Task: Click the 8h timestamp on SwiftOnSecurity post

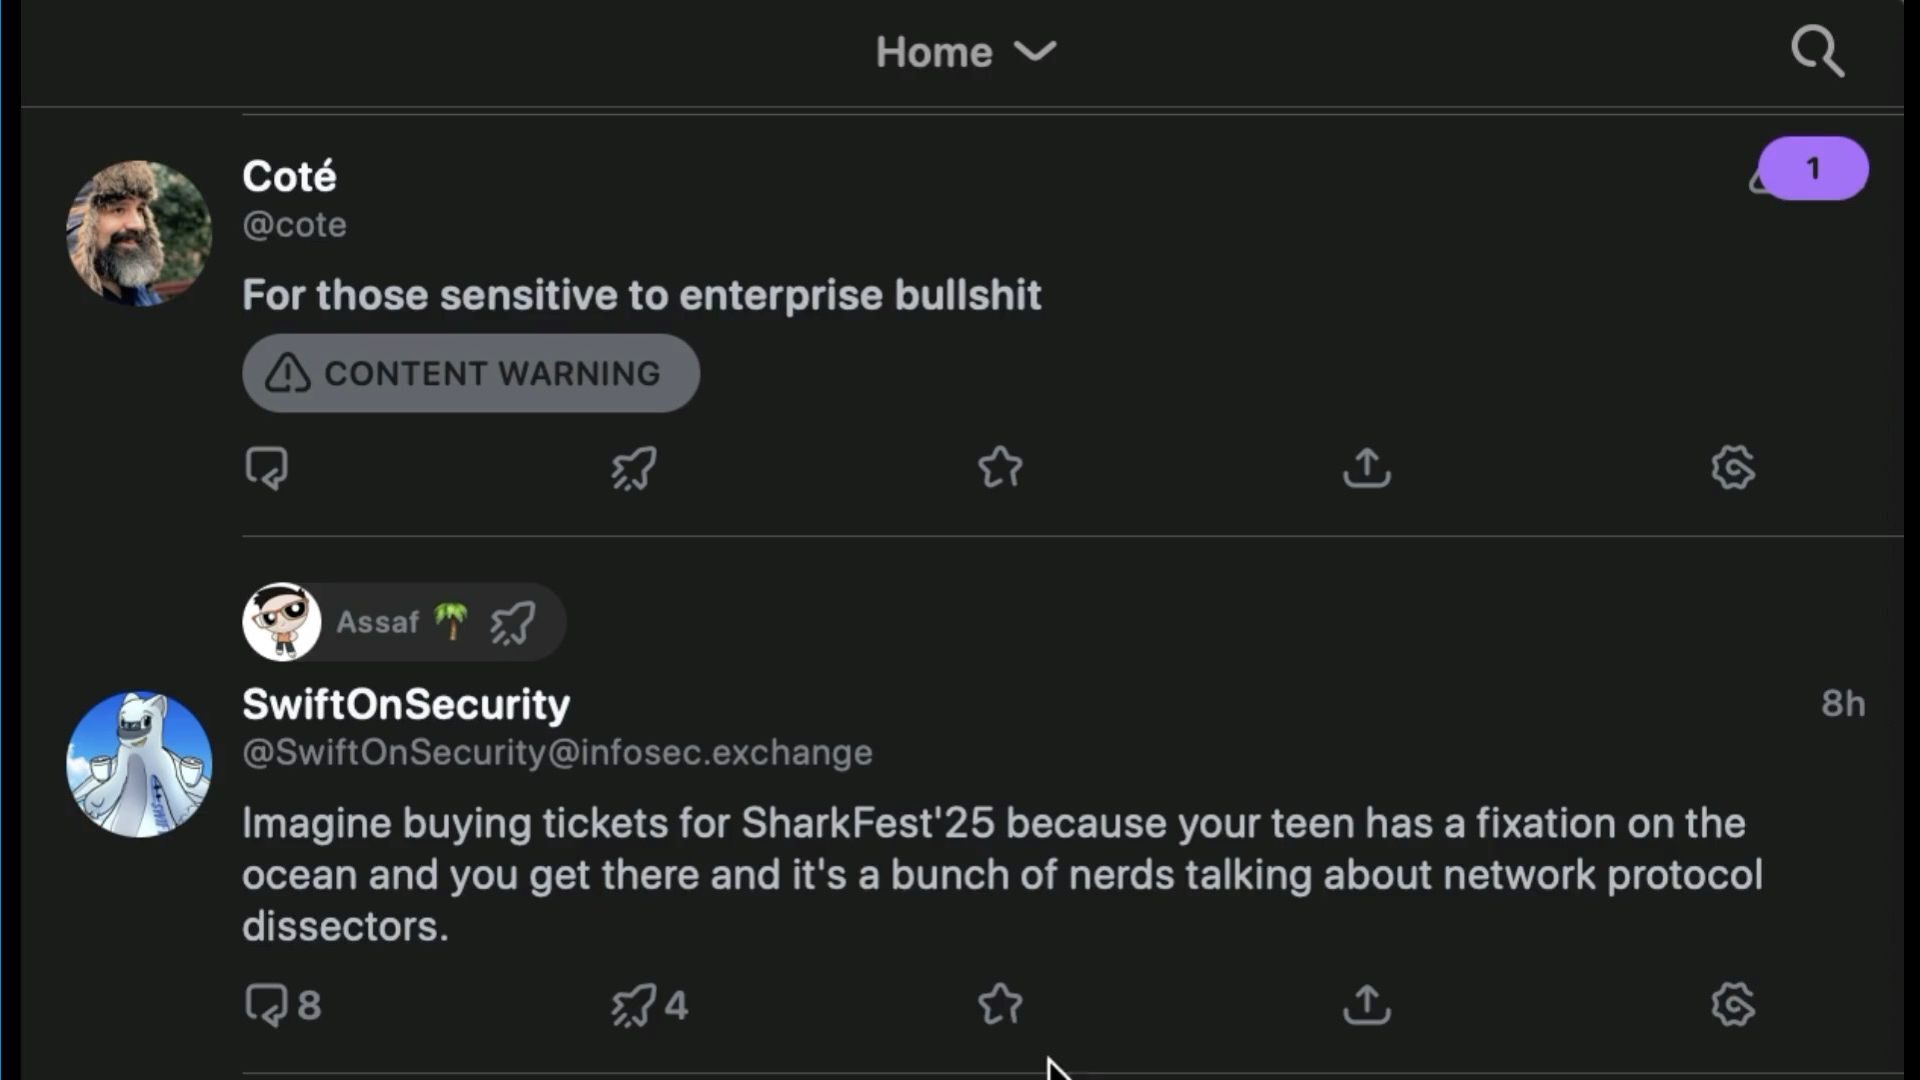Action: (x=1842, y=704)
